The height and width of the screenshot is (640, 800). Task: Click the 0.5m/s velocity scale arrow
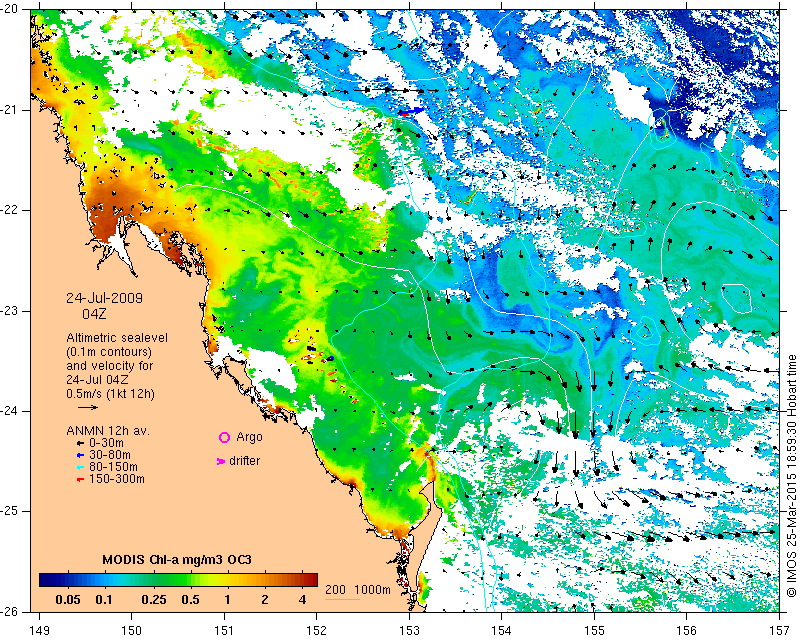click(88, 407)
